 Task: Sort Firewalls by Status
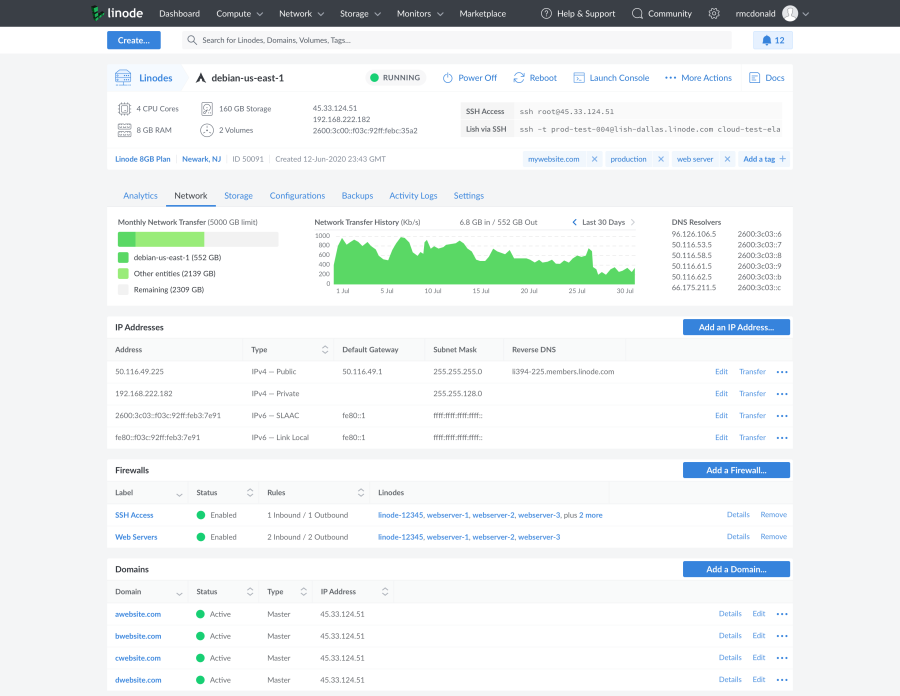[x=250, y=492]
